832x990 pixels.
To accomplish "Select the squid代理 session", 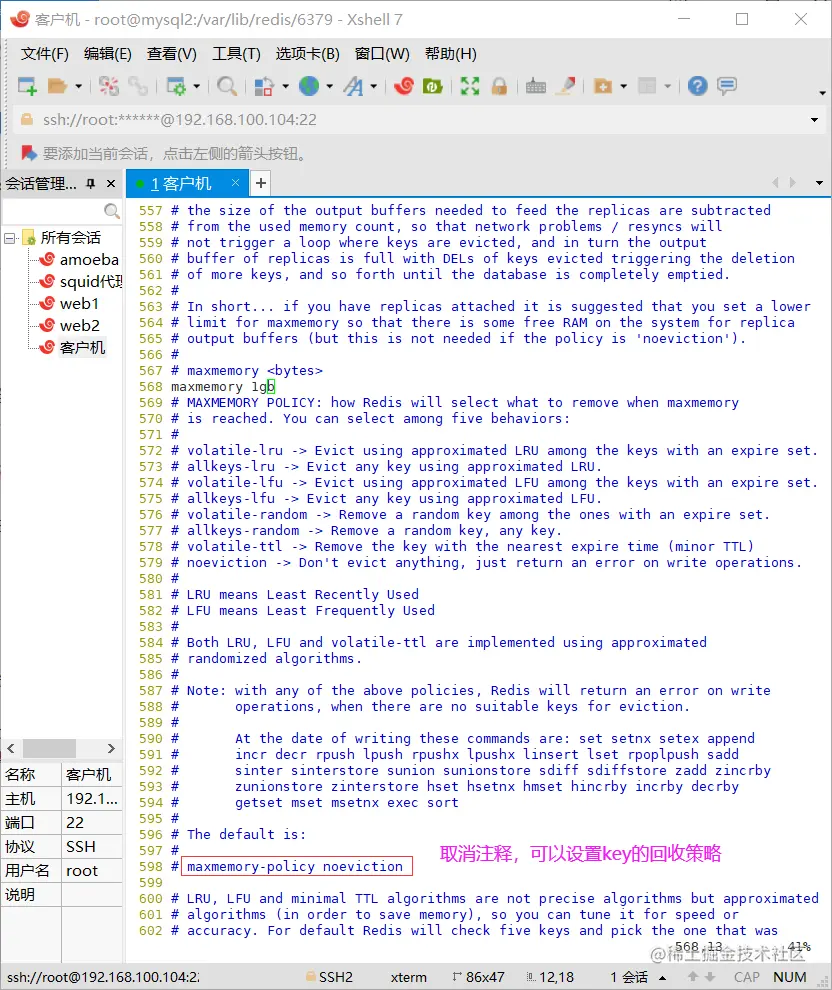I will click(x=90, y=282).
